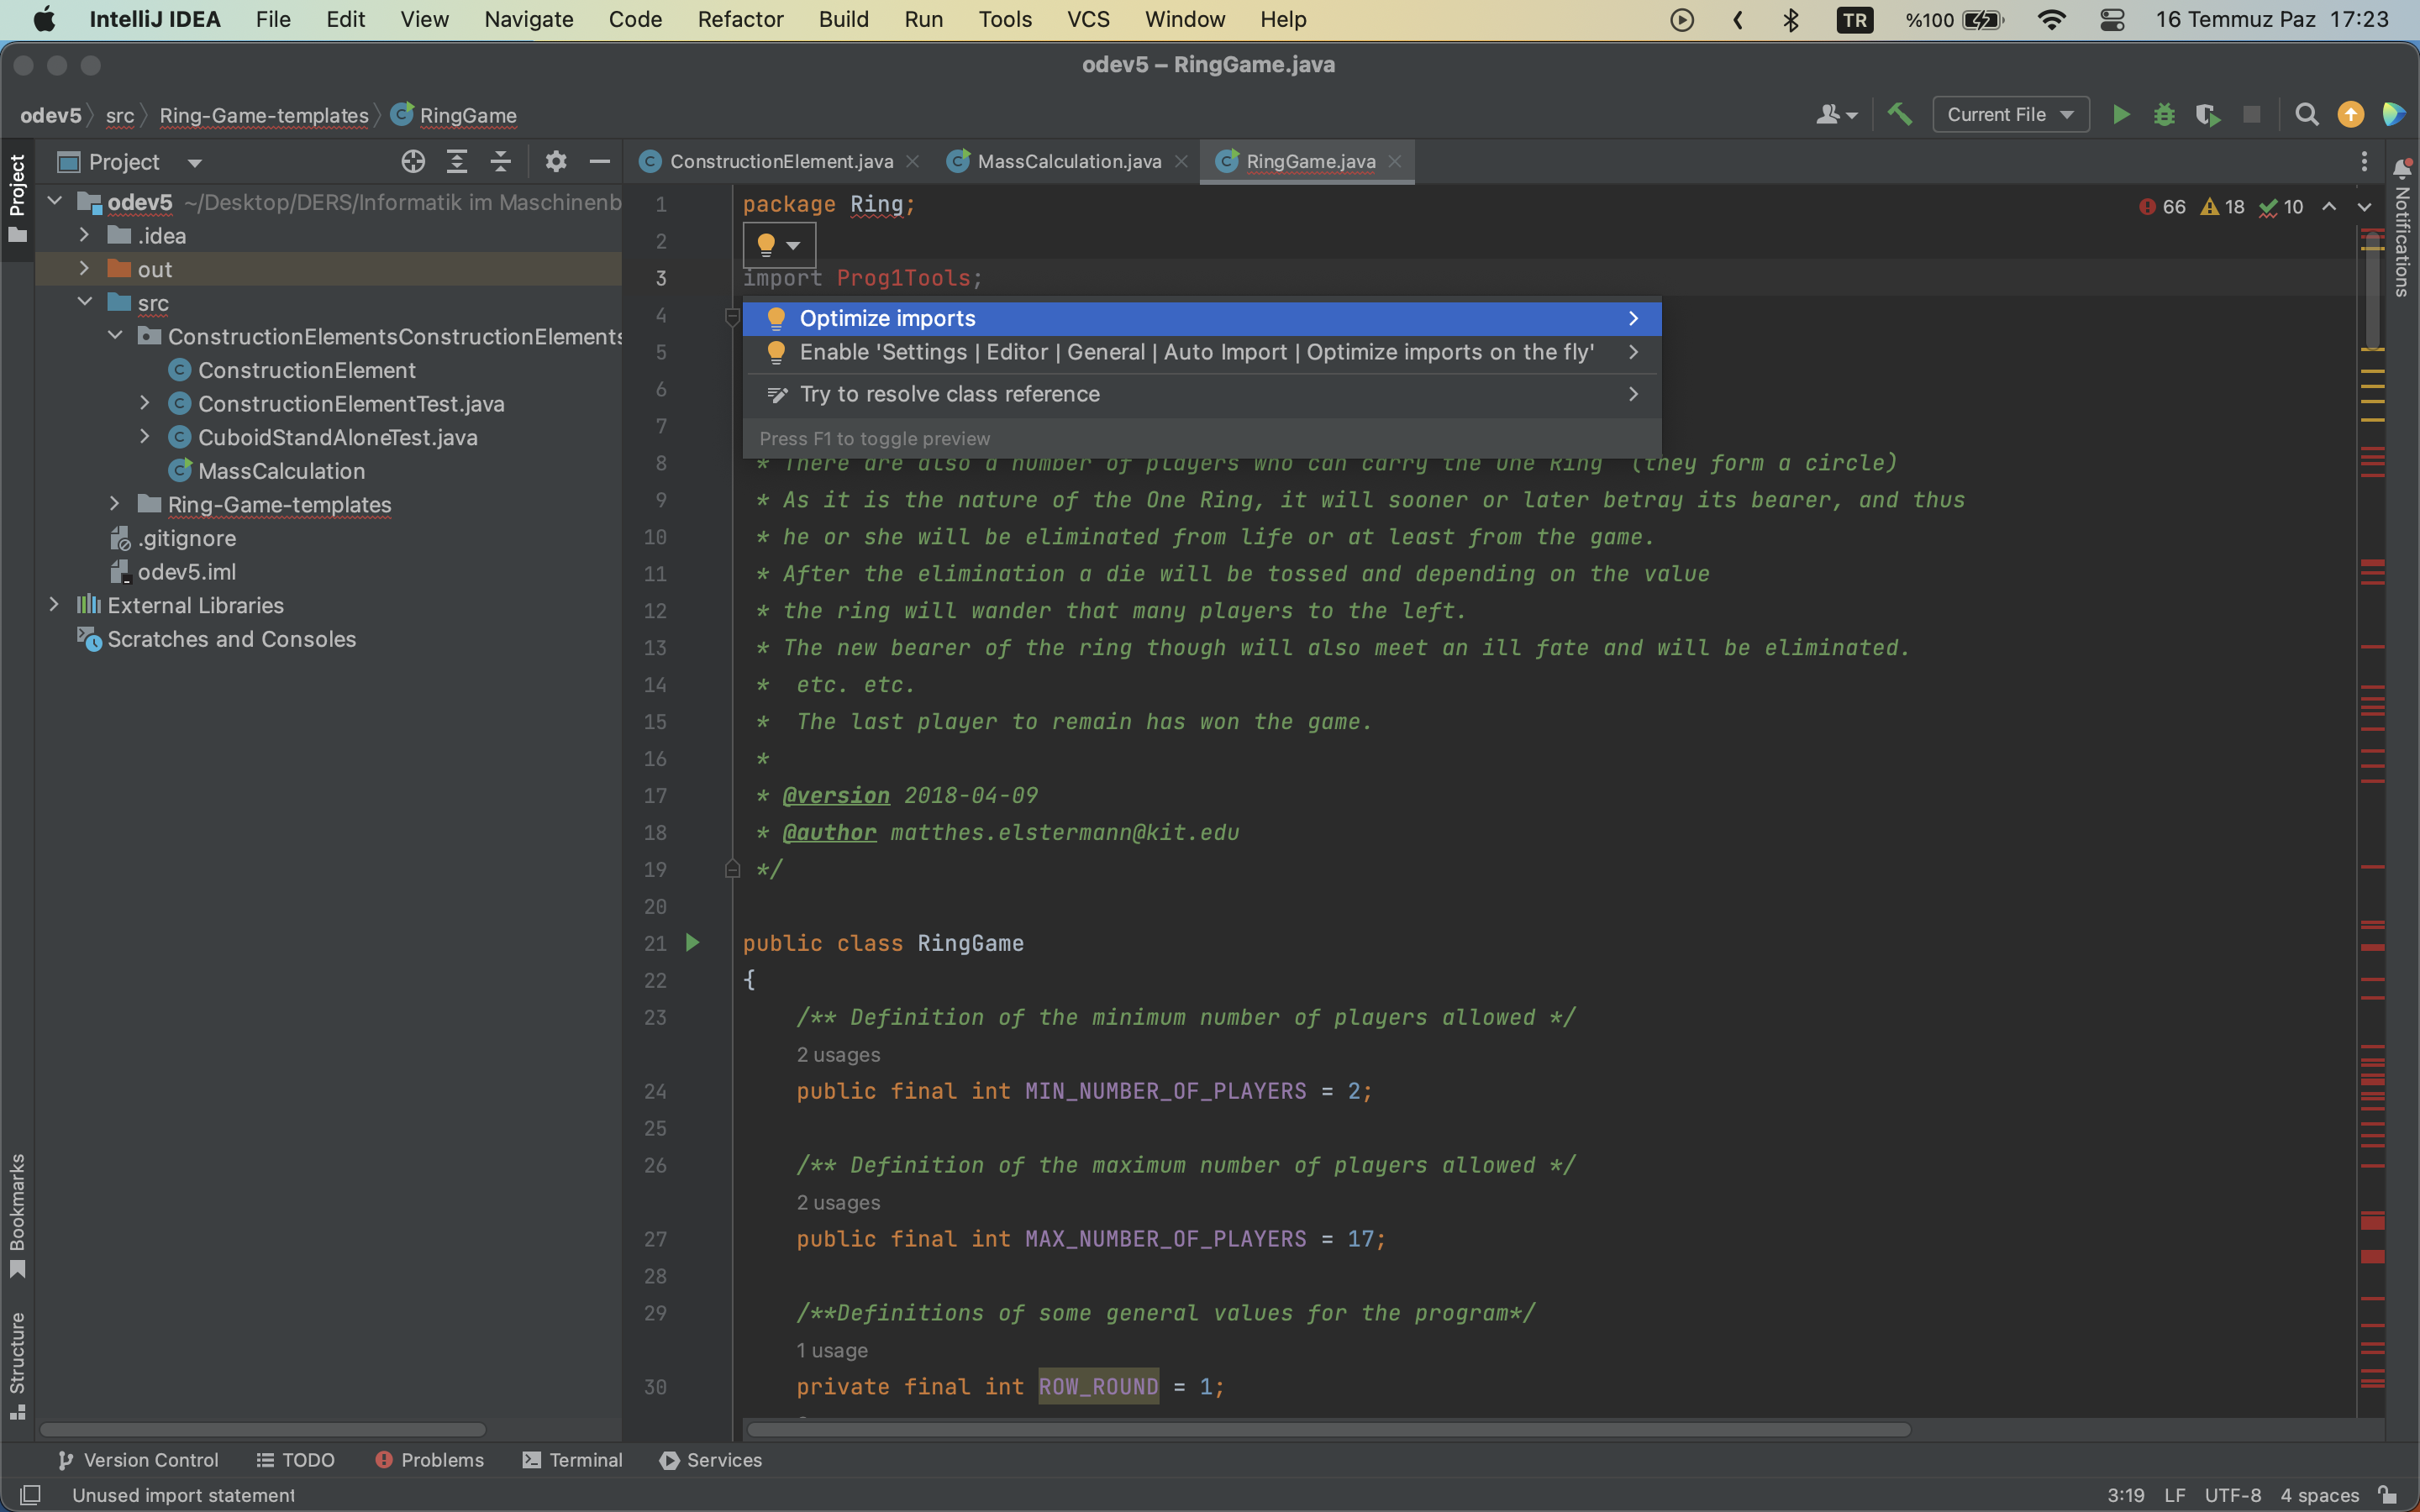Open the VCS menu
This screenshot has height=1512, width=2420.
point(1088,20)
